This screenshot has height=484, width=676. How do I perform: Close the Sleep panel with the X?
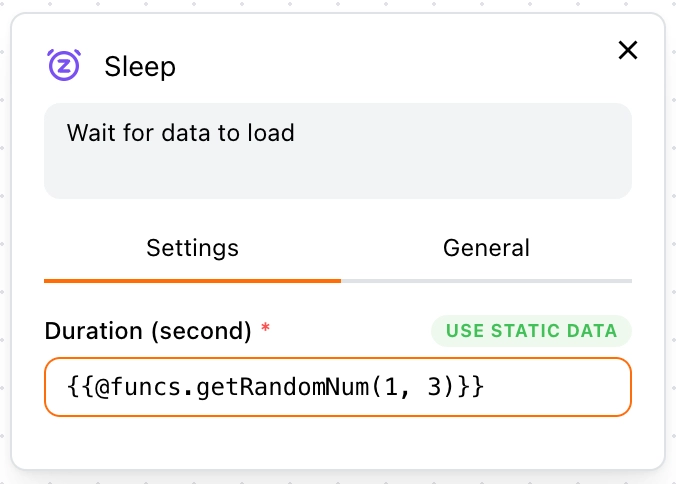point(628,50)
